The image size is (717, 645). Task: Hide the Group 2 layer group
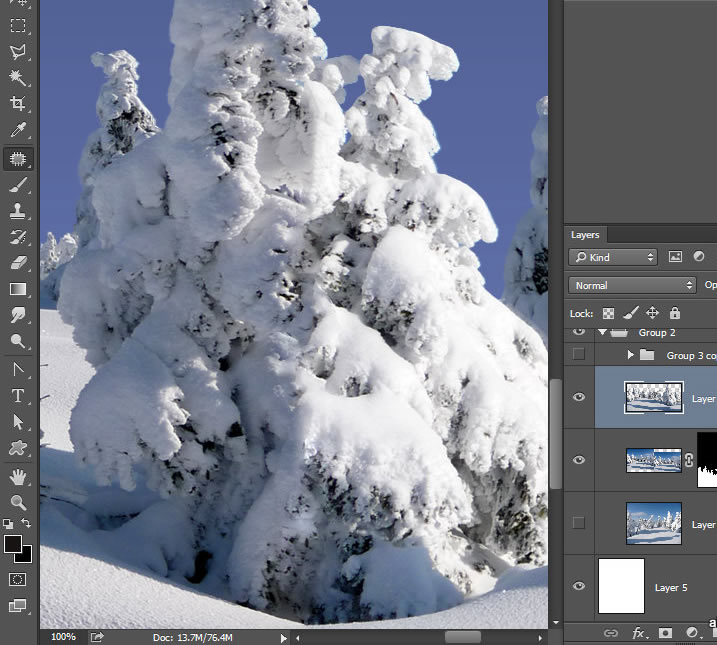point(578,332)
